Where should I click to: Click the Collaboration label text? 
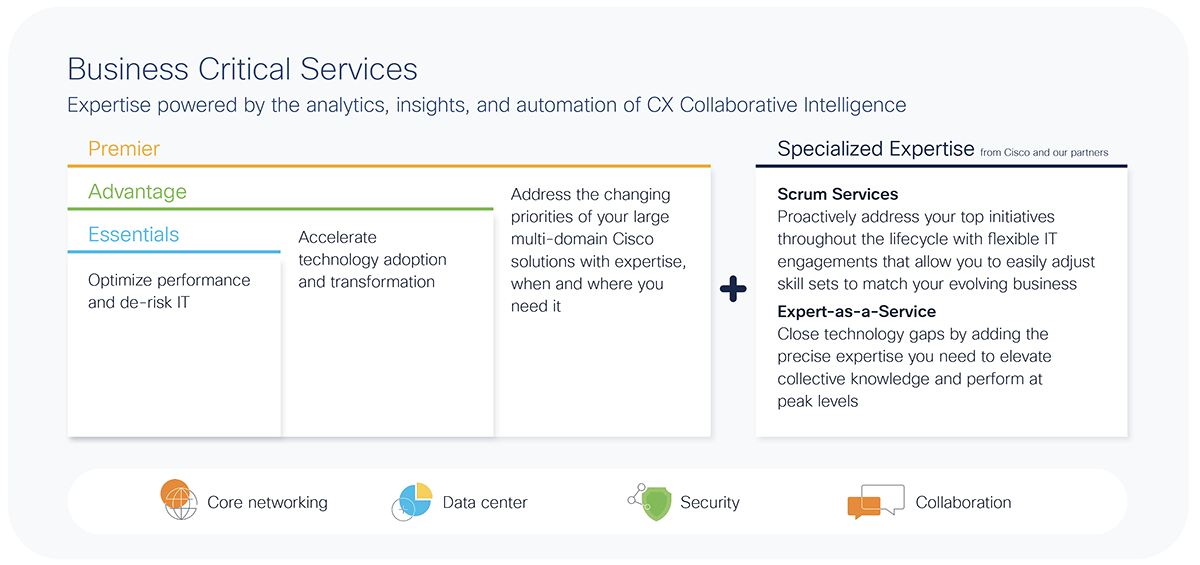[963, 503]
